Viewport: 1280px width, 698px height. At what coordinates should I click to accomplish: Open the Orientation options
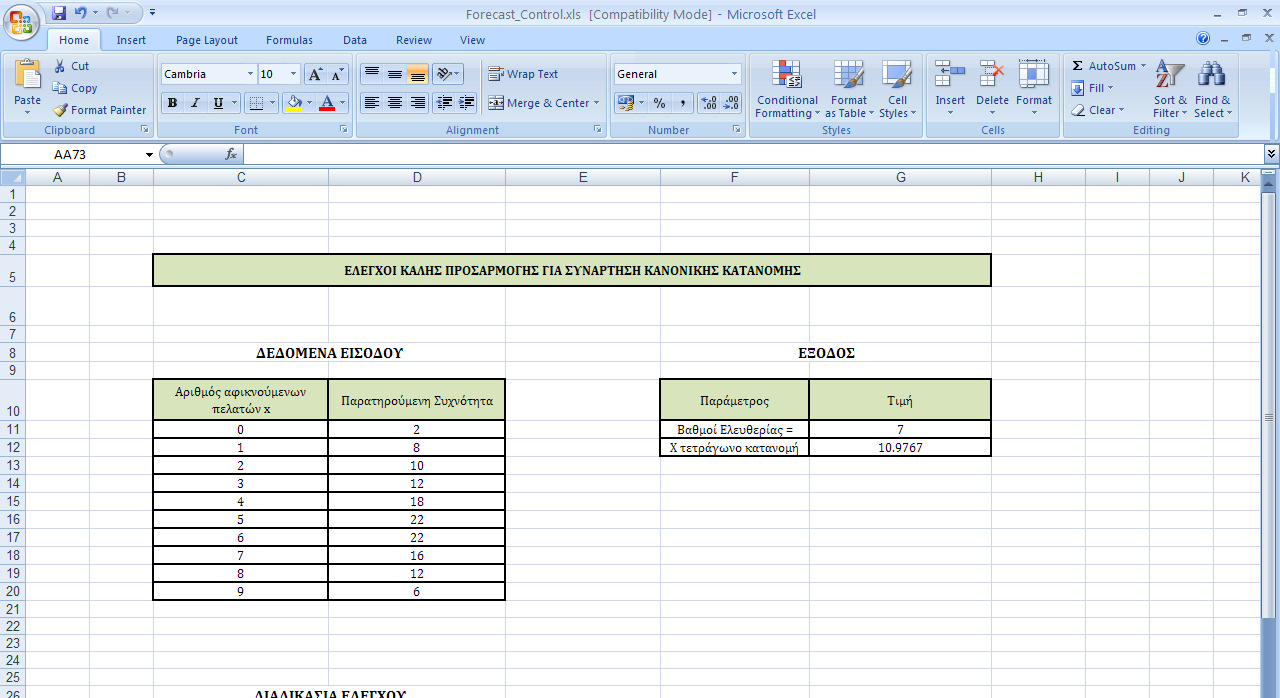(x=447, y=74)
